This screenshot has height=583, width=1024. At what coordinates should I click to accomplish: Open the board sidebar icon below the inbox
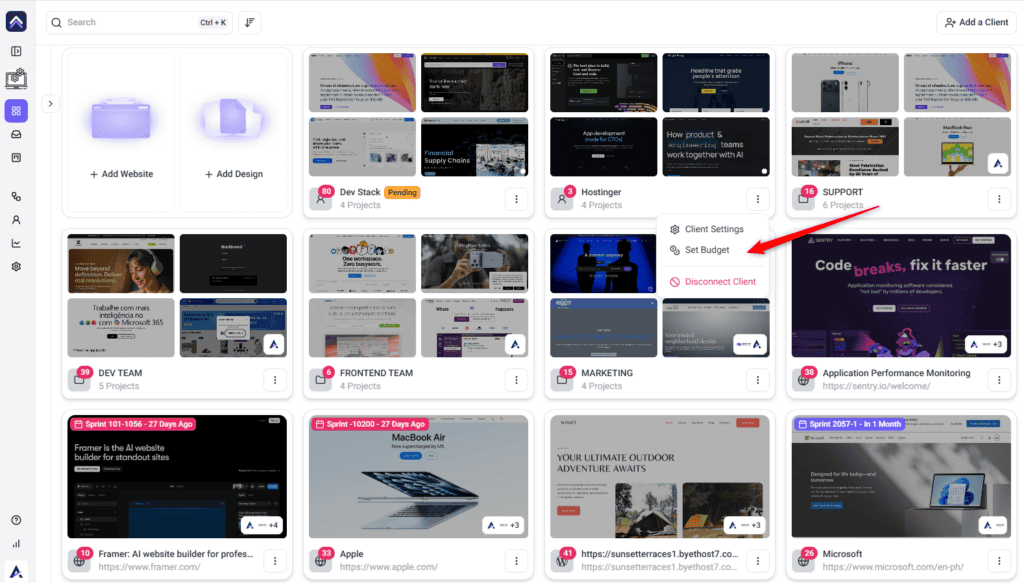point(16,157)
